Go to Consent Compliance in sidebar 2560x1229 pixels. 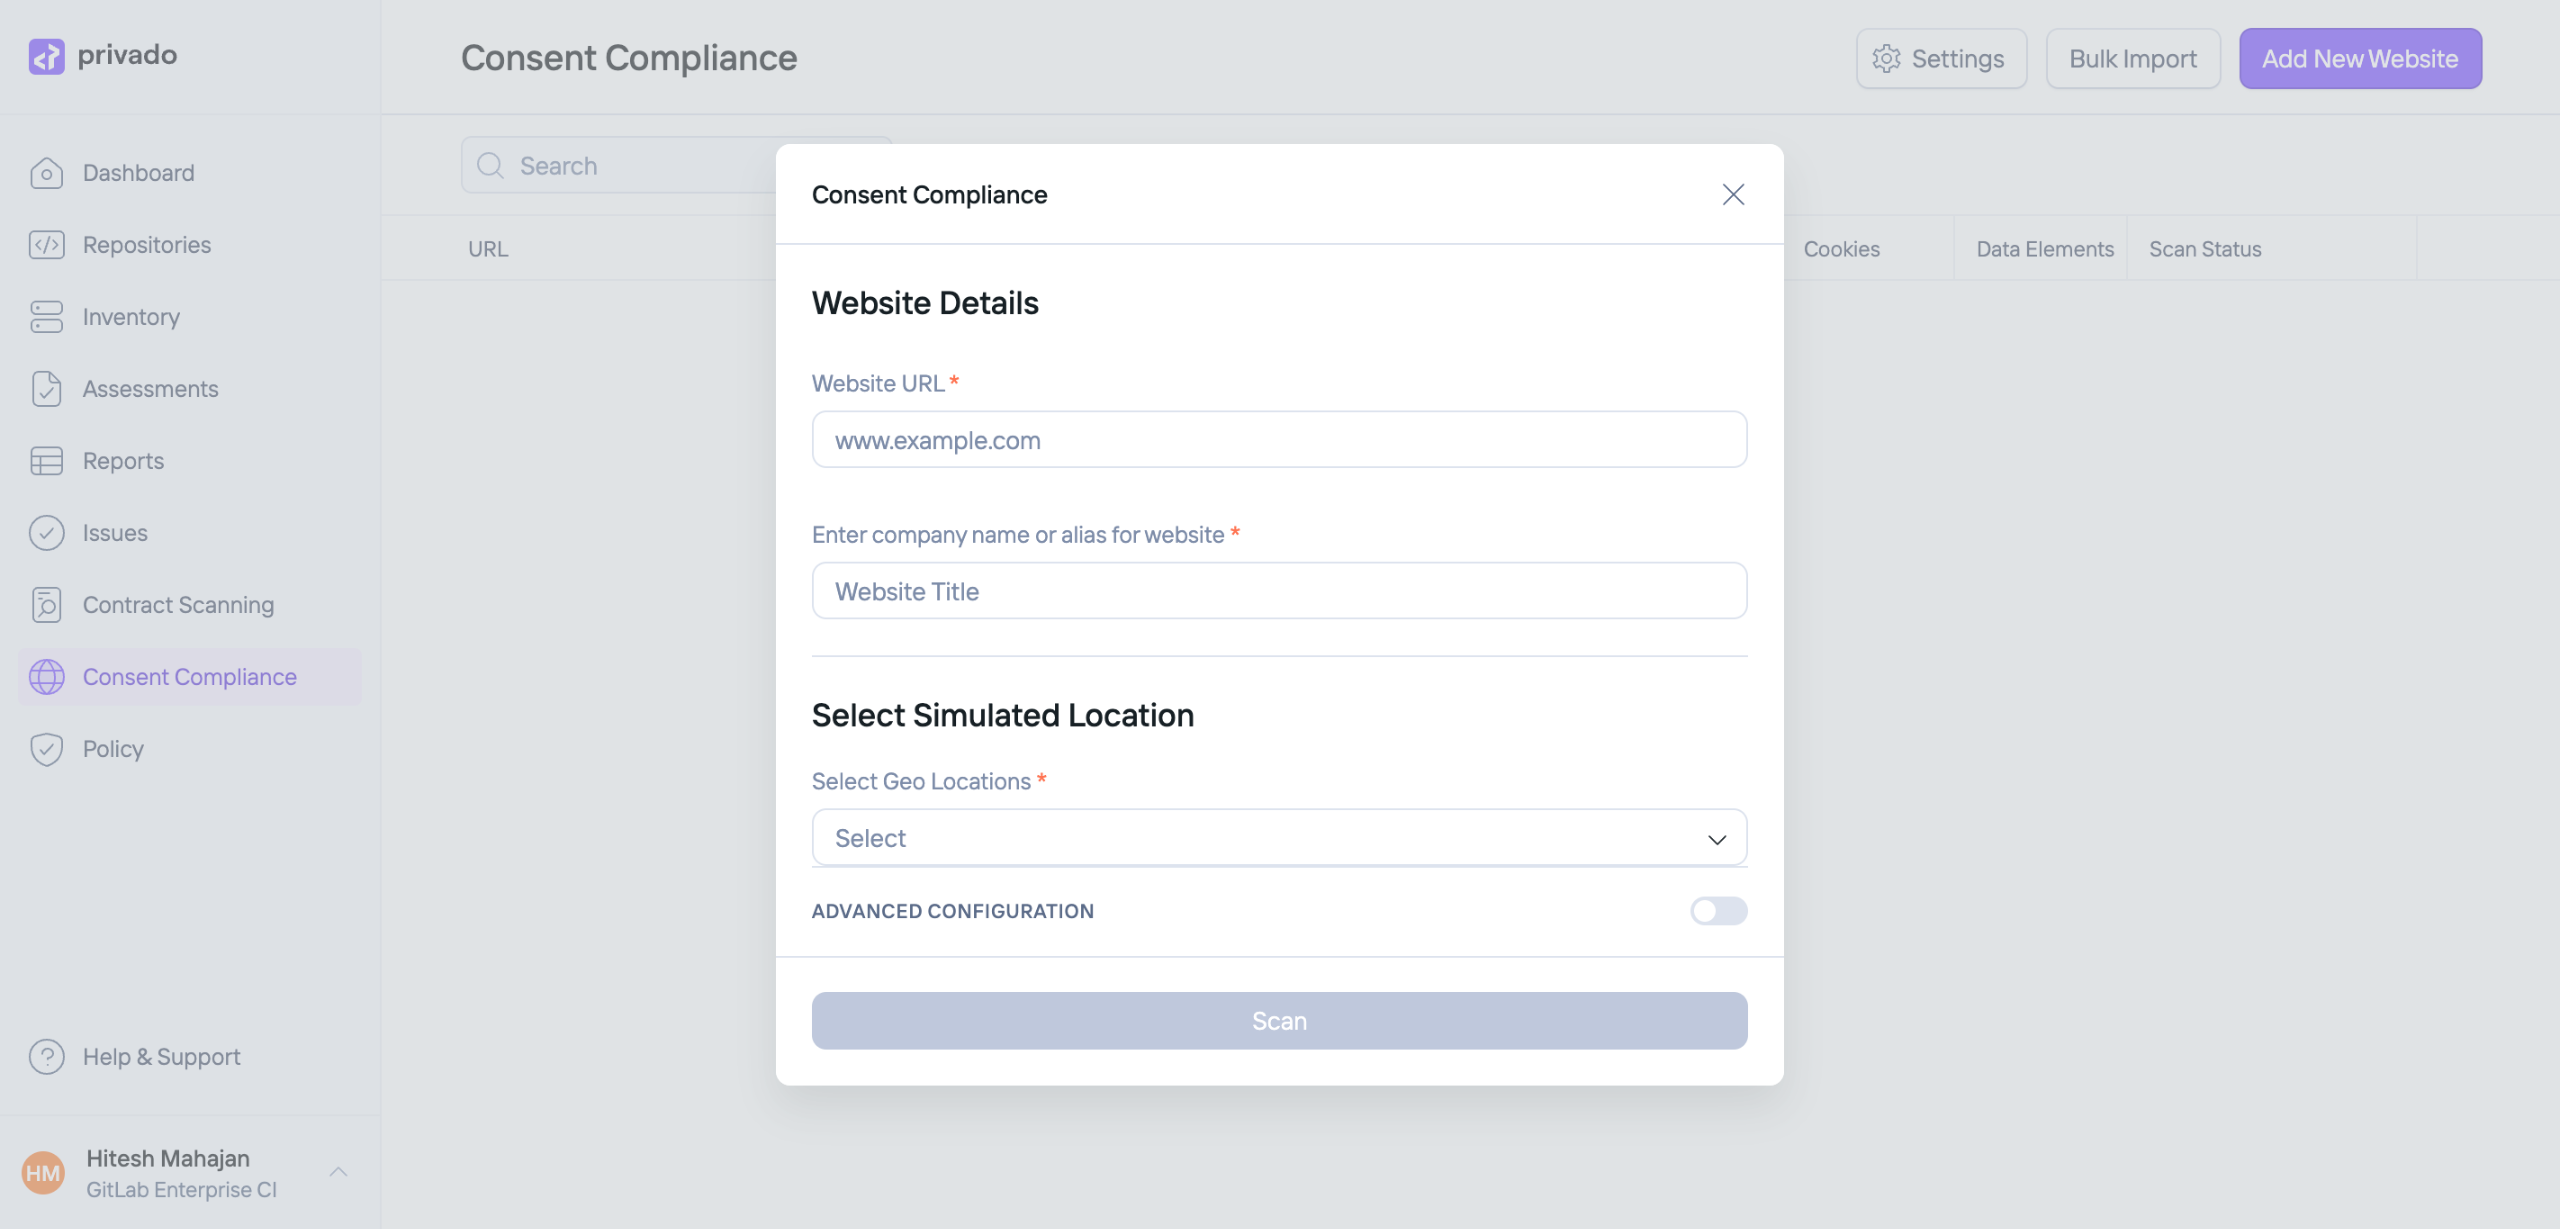pyautogui.click(x=189, y=677)
